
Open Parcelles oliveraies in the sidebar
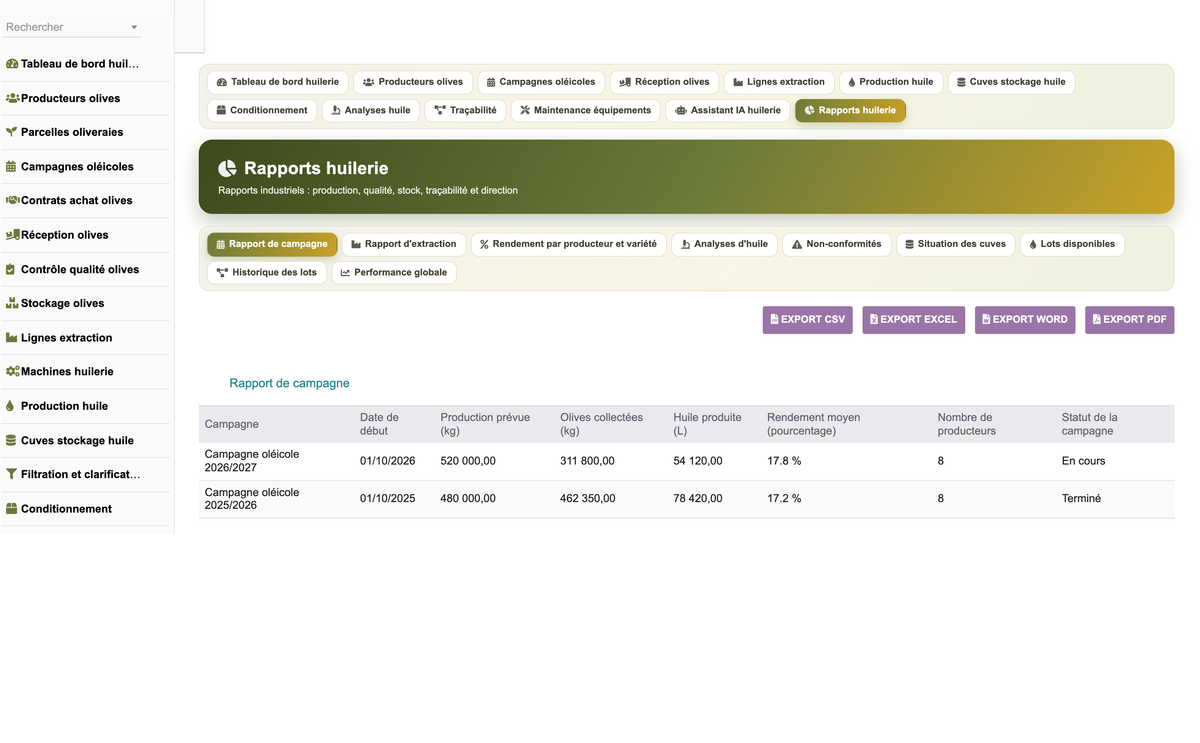[72, 132]
